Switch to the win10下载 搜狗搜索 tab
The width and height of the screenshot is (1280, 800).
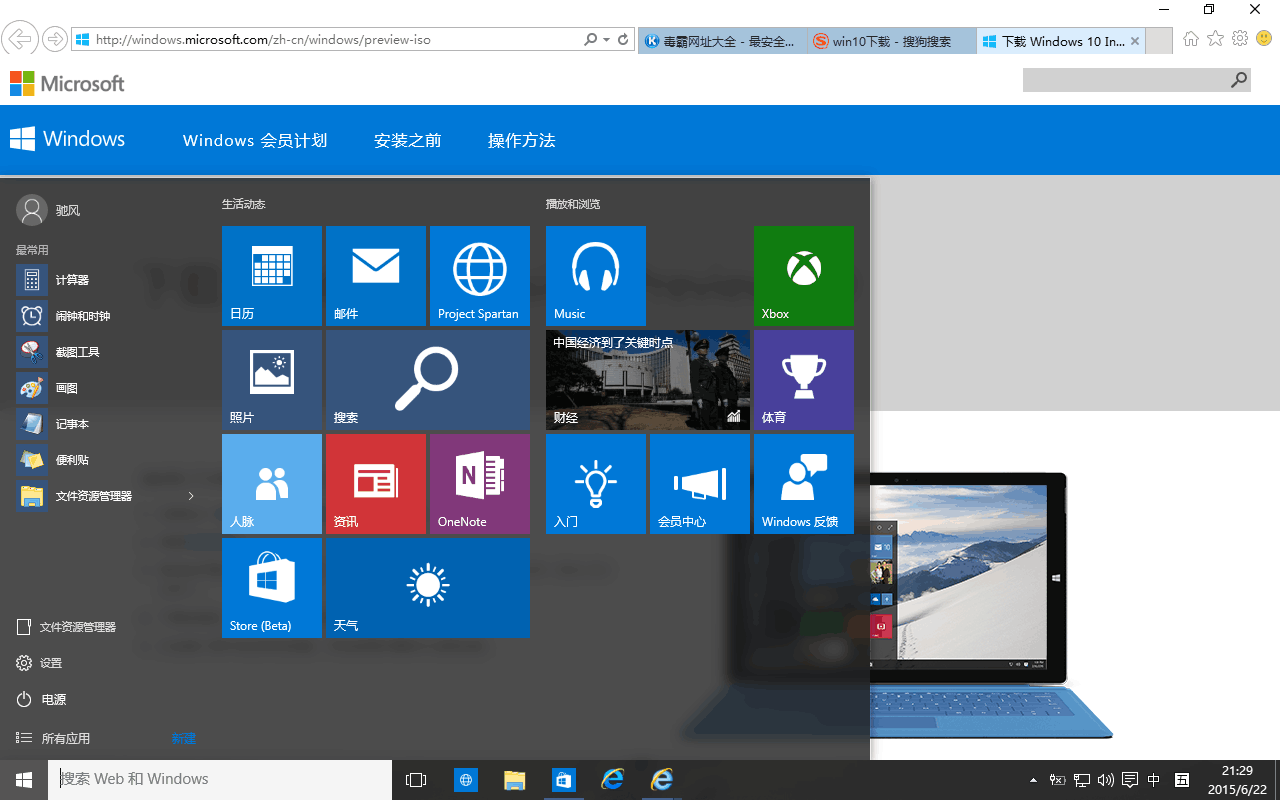892,41
